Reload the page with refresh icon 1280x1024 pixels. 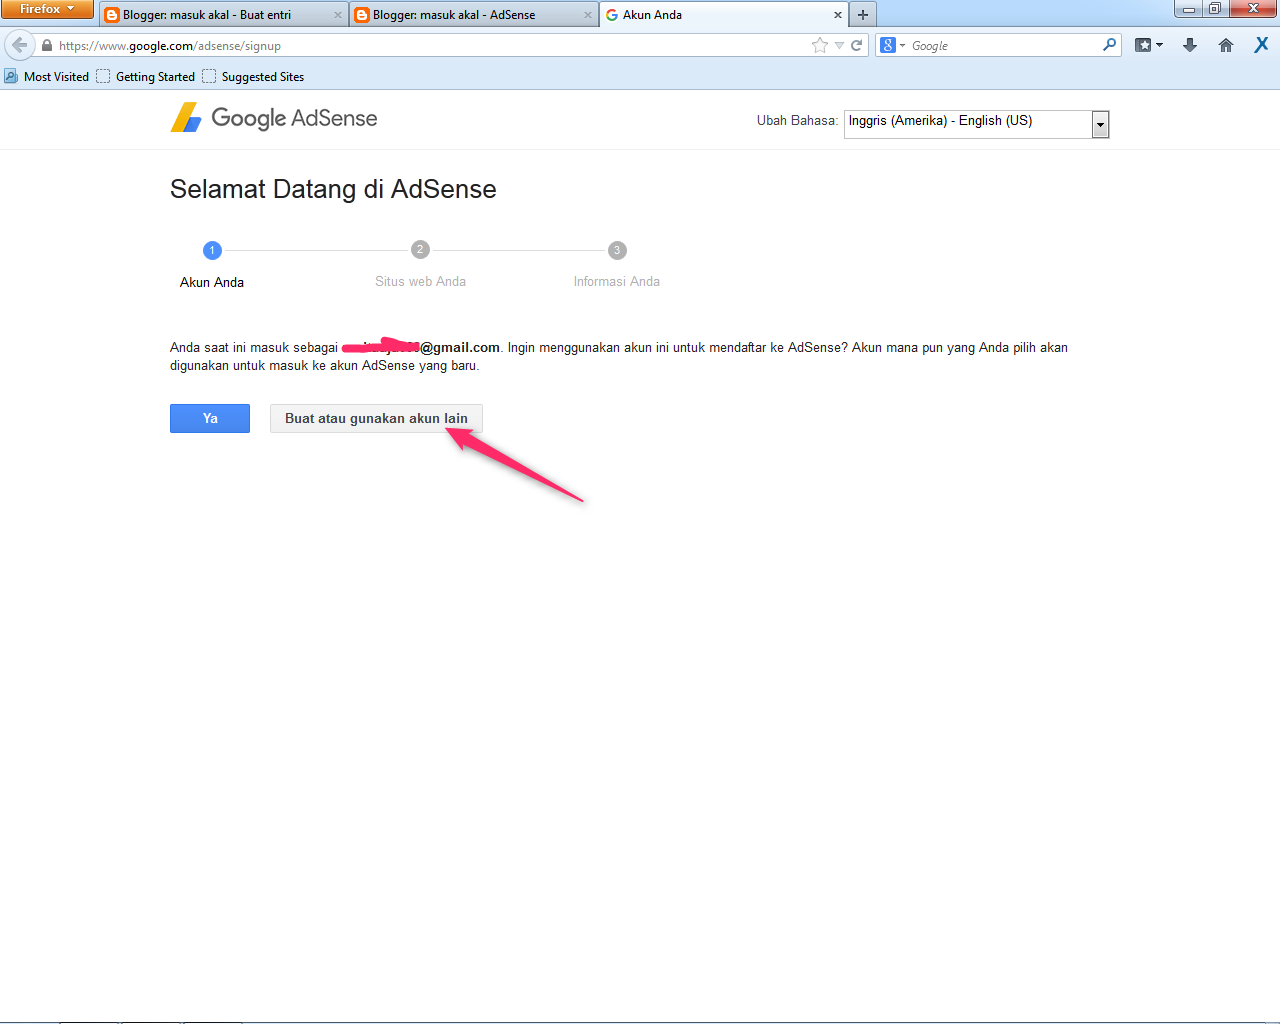click(857, 45)
